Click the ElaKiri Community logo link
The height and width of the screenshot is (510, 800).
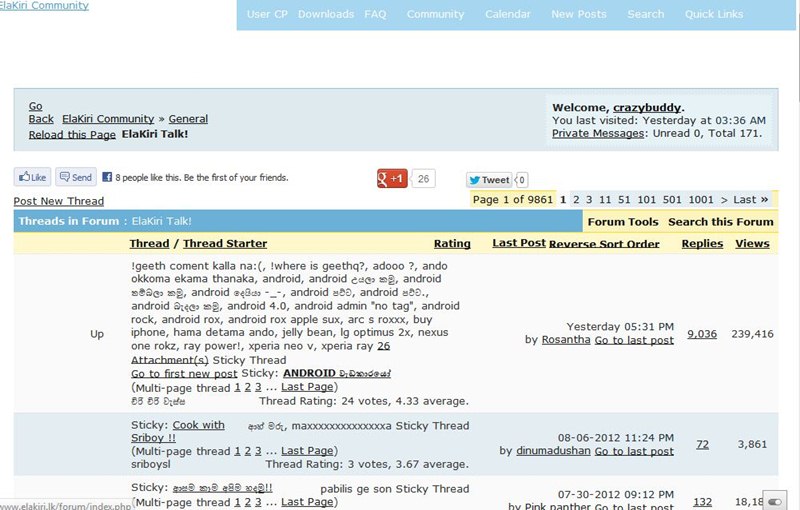point(44,6)
